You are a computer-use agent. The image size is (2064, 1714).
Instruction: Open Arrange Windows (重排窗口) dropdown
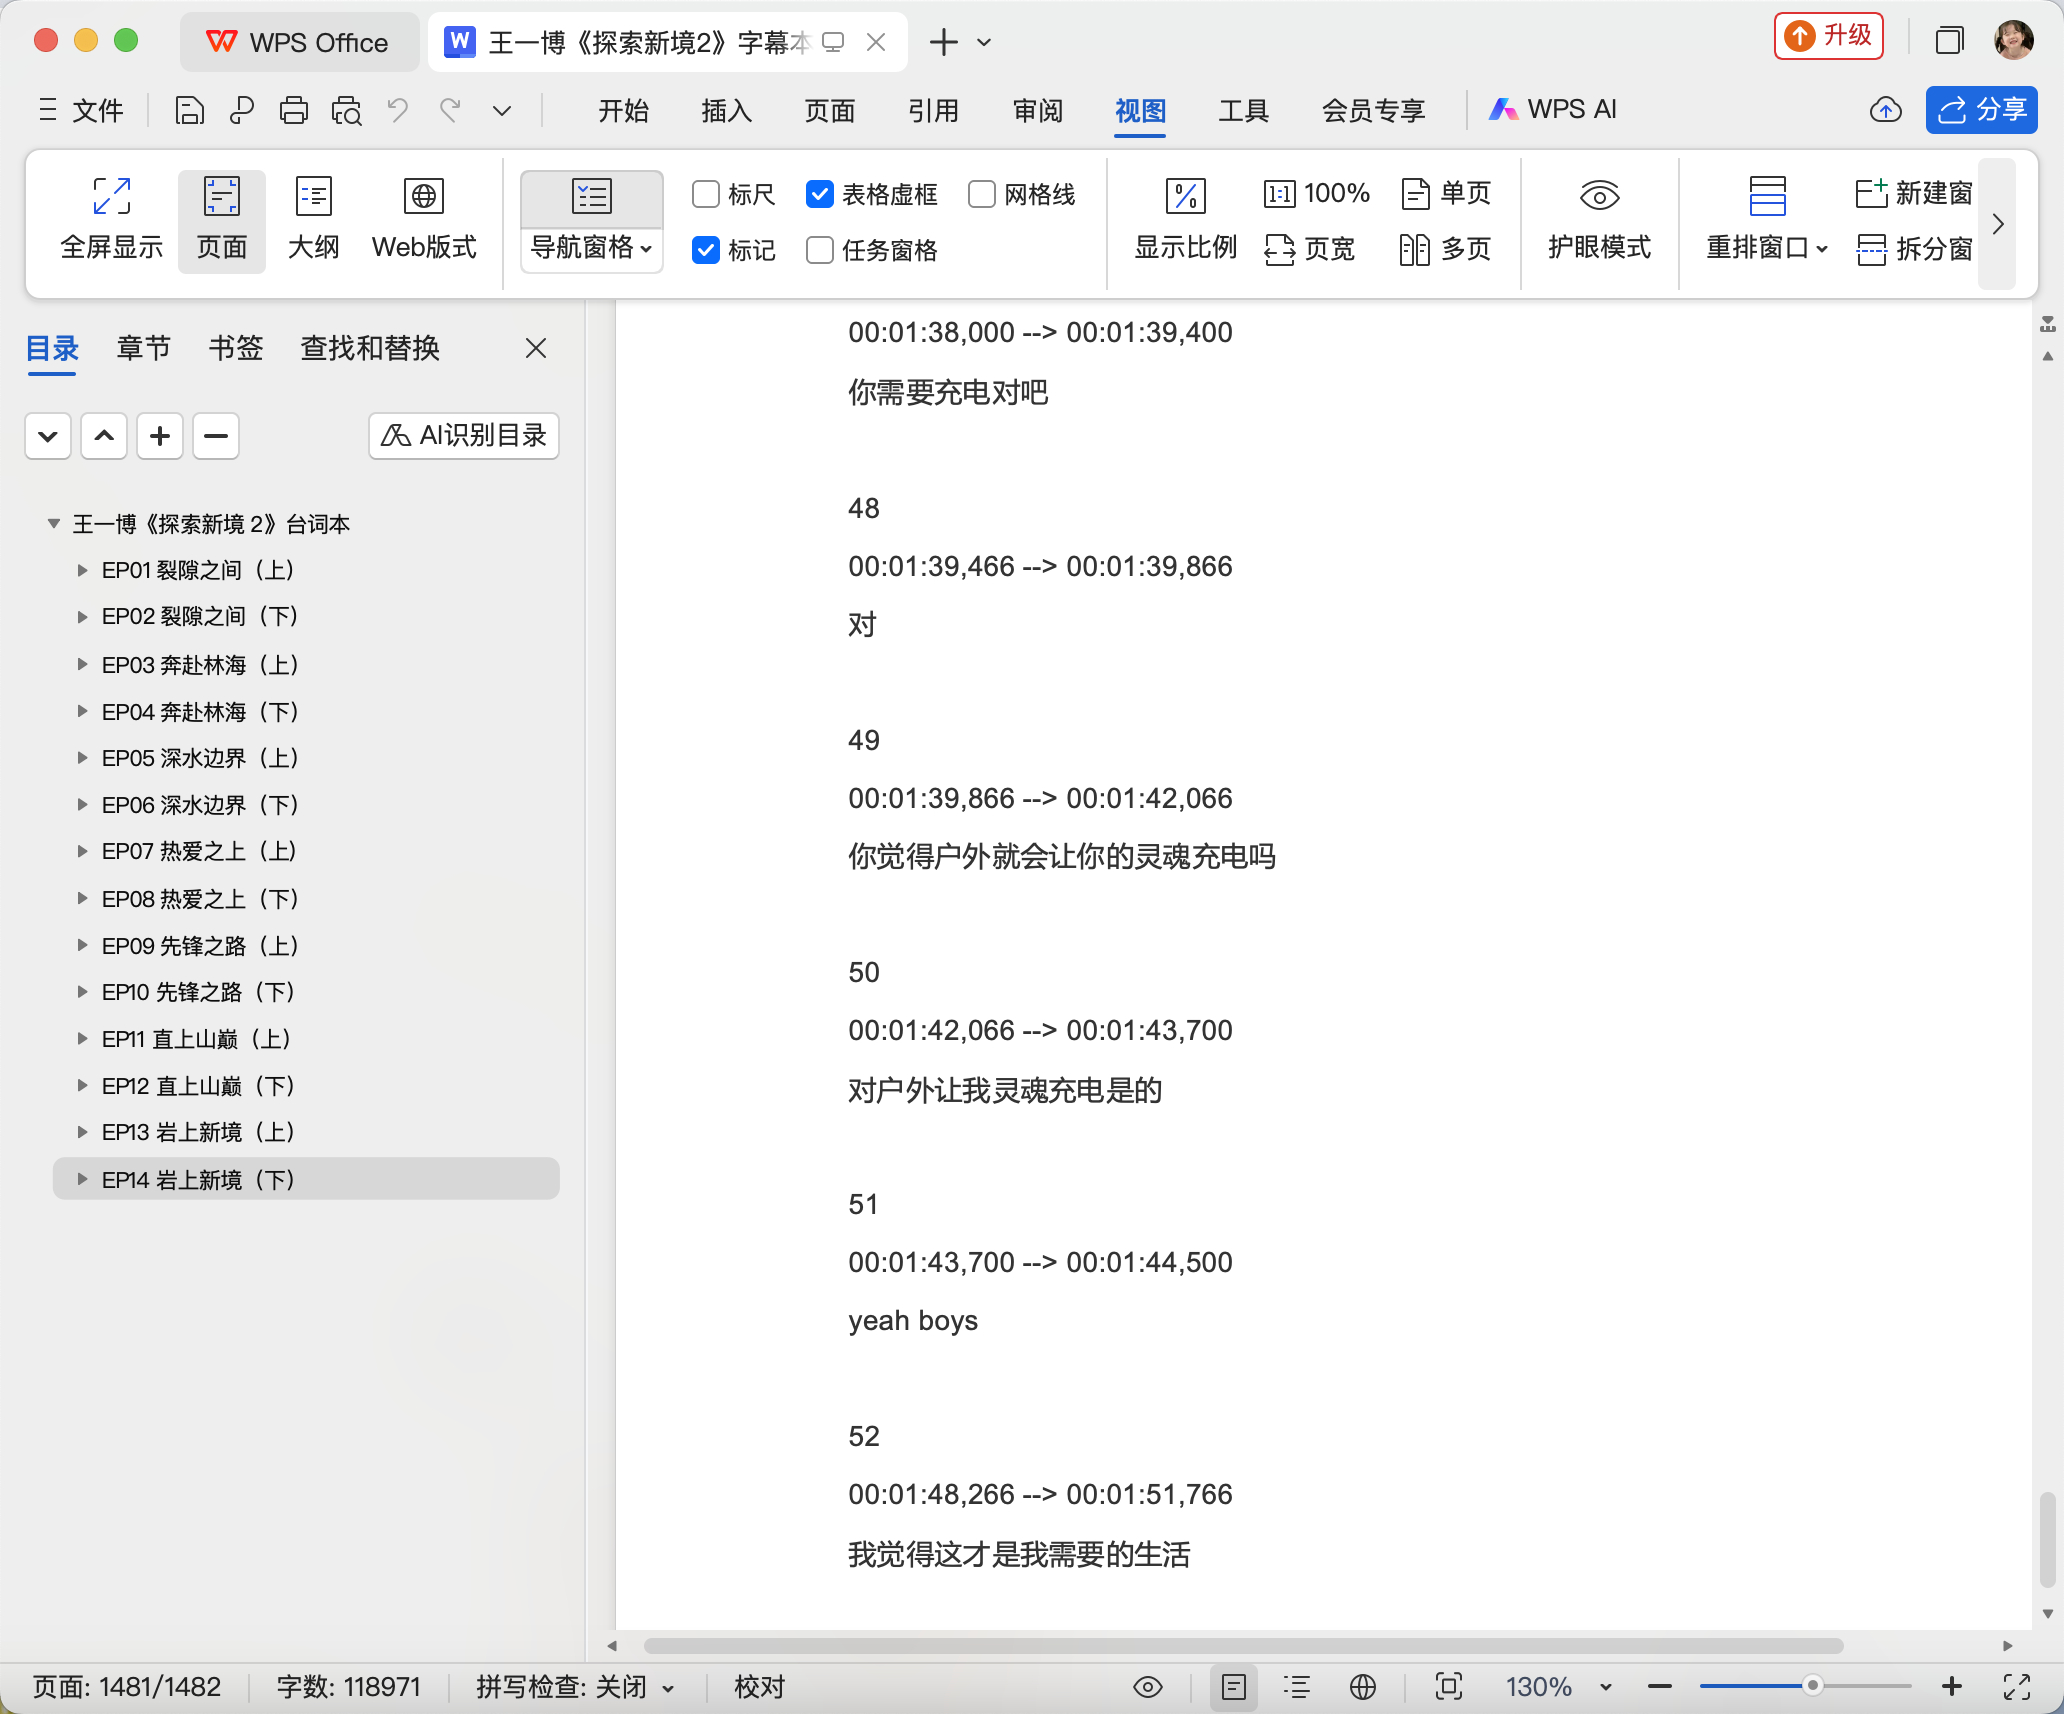coord(1767,247)
